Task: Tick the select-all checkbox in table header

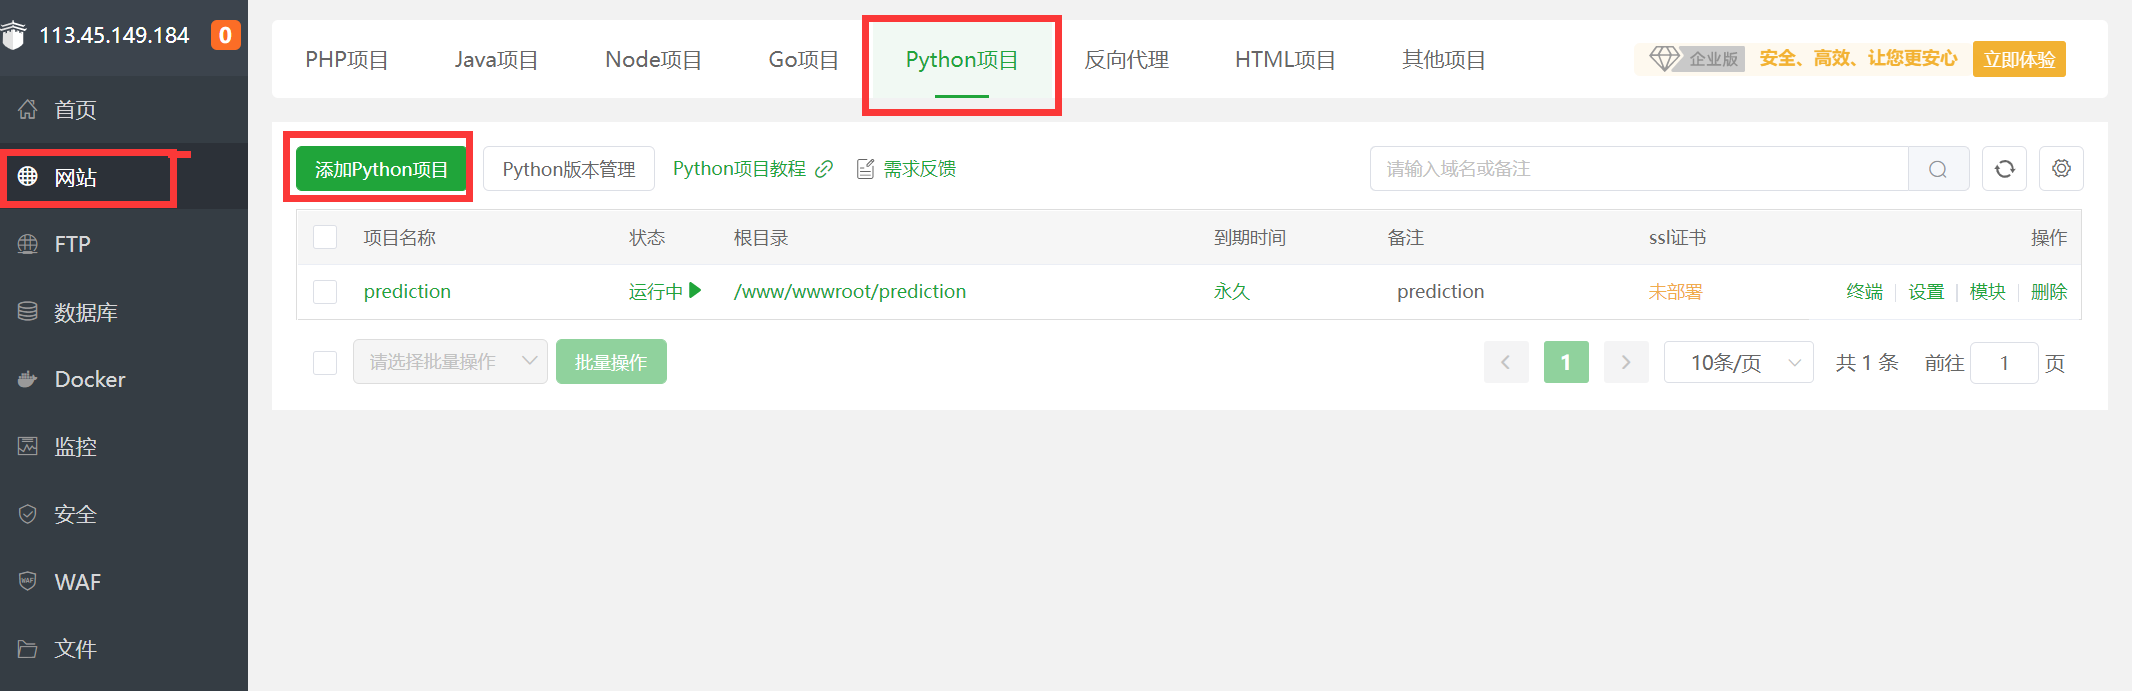Action: 325,238
